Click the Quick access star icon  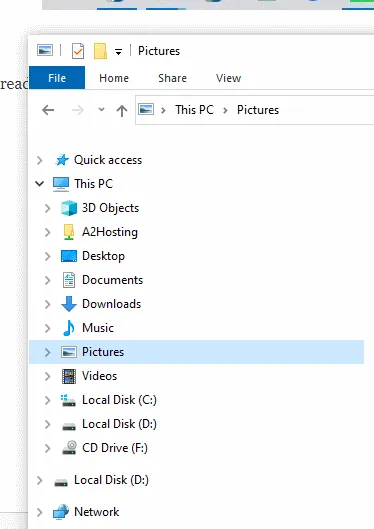tap(62, 160)
